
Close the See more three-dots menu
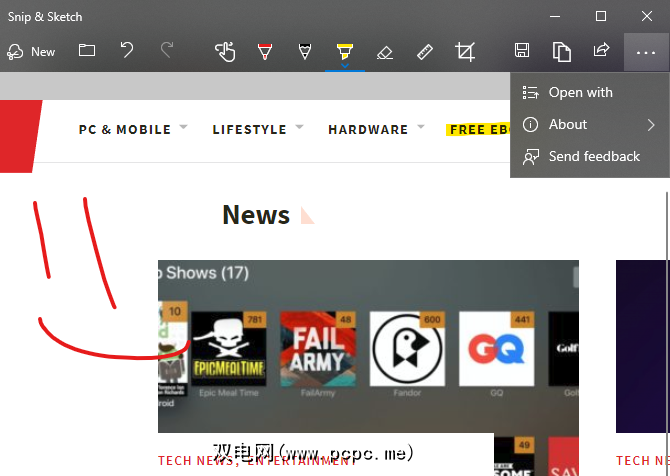pos(646,53)
